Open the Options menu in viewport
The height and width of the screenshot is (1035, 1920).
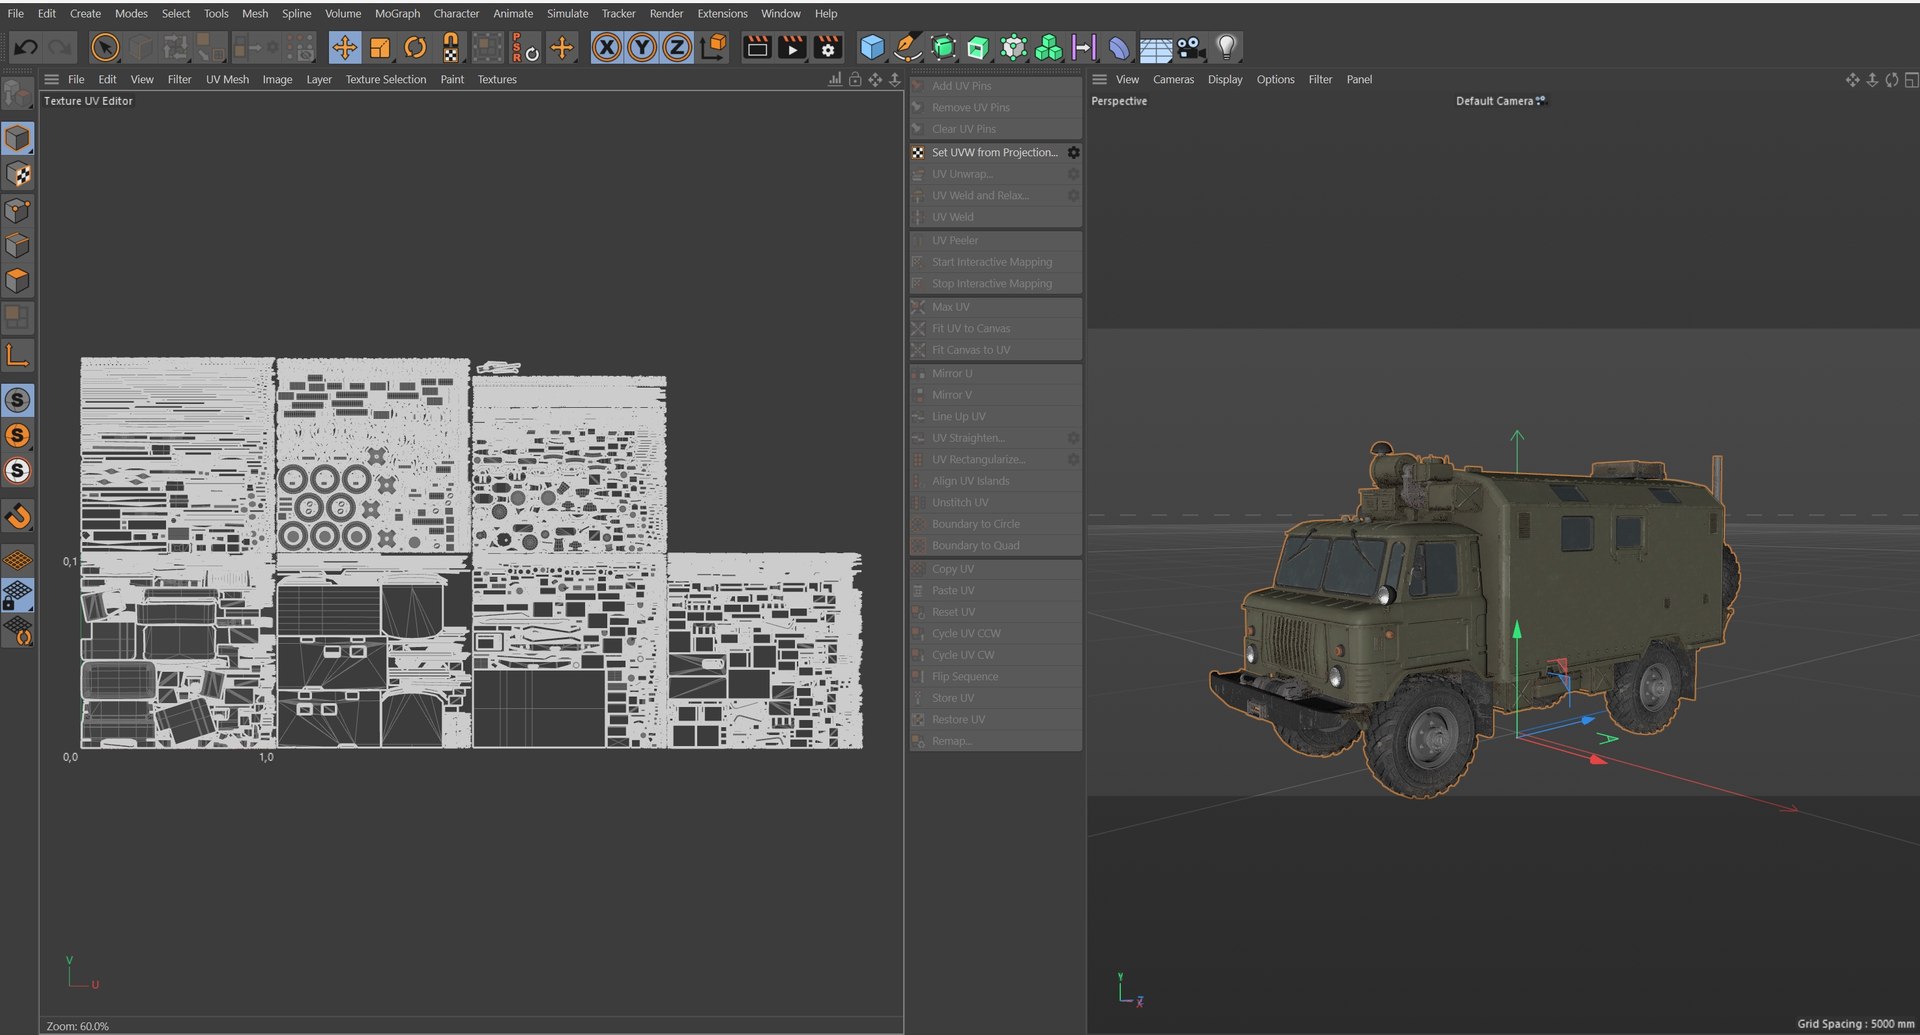click(x=1275, y=79)
